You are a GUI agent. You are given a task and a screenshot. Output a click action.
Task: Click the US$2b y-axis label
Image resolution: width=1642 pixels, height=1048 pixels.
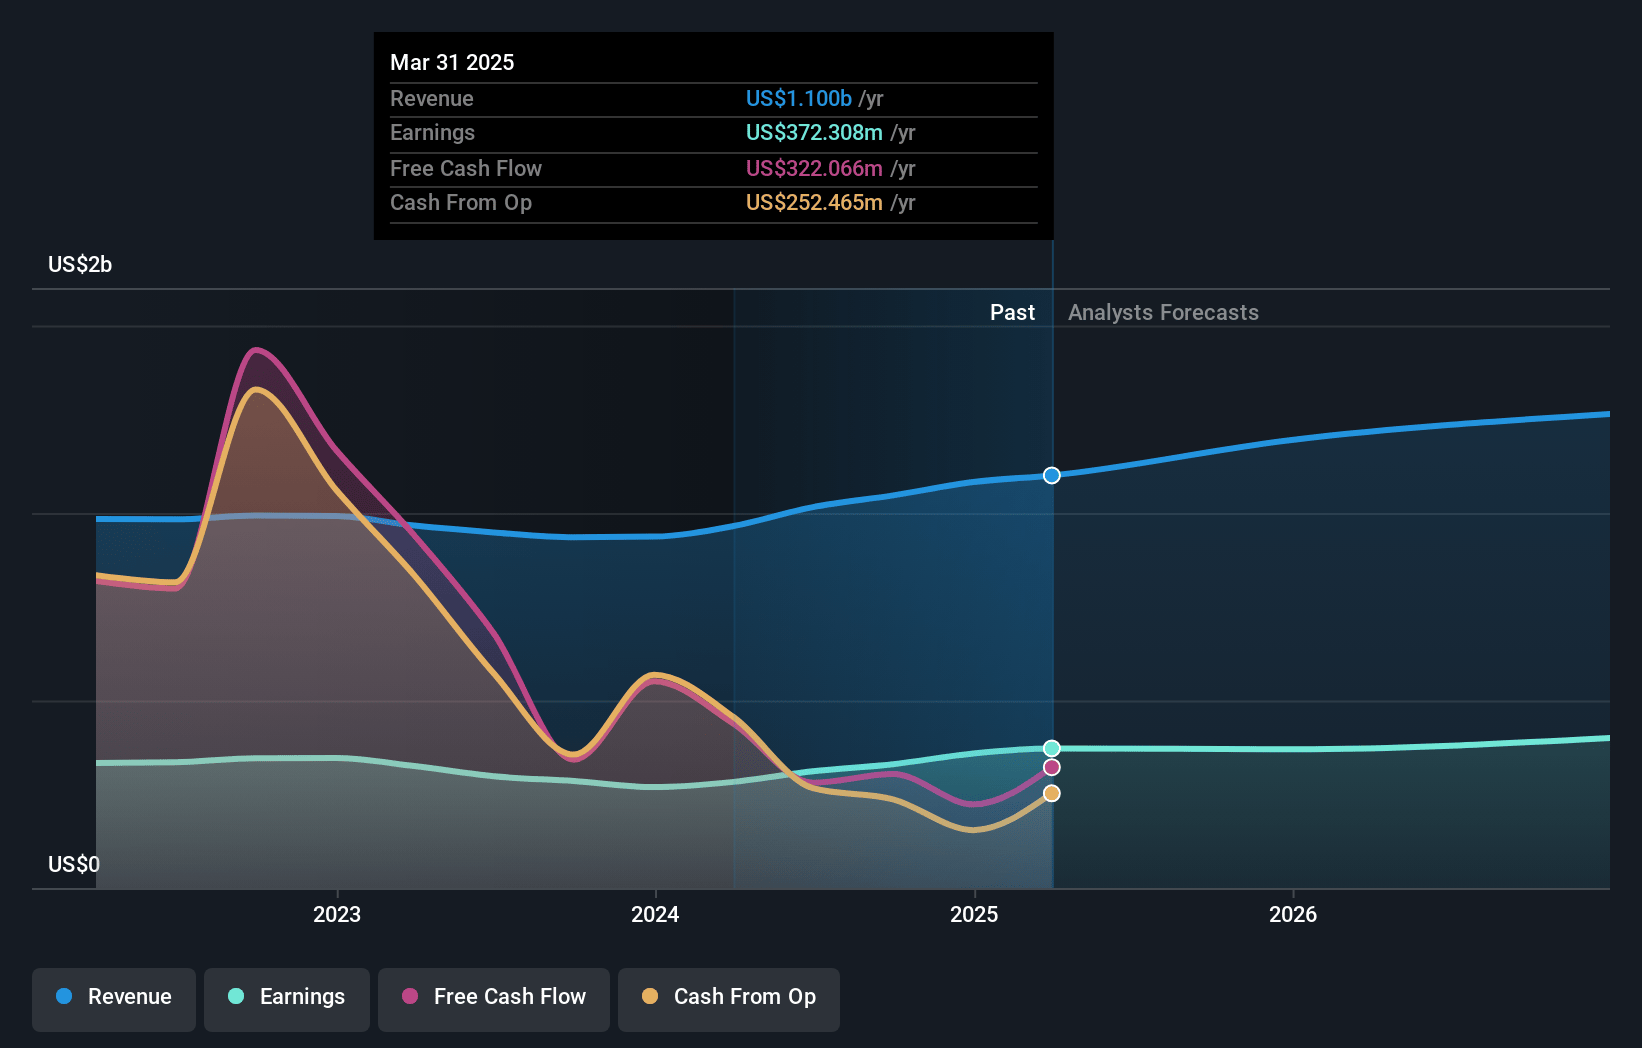80,264
